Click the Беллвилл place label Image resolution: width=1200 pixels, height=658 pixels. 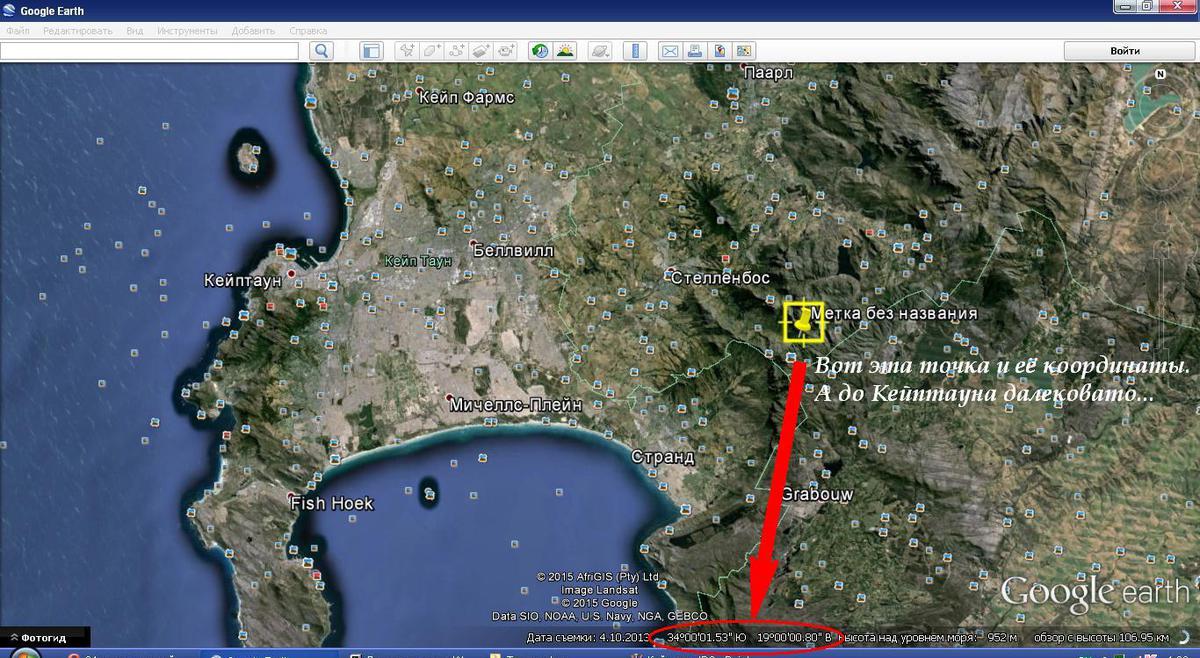[x=512, y=250]
